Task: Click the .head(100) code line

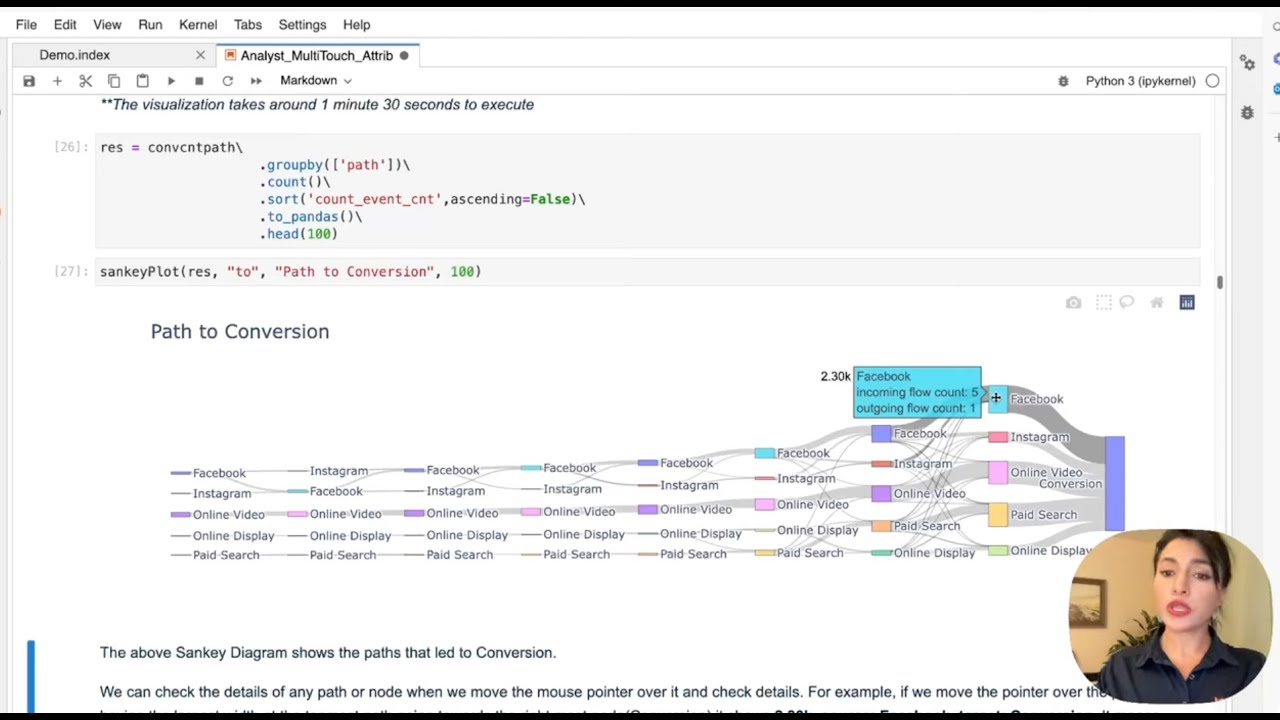Action: point(299,234)
